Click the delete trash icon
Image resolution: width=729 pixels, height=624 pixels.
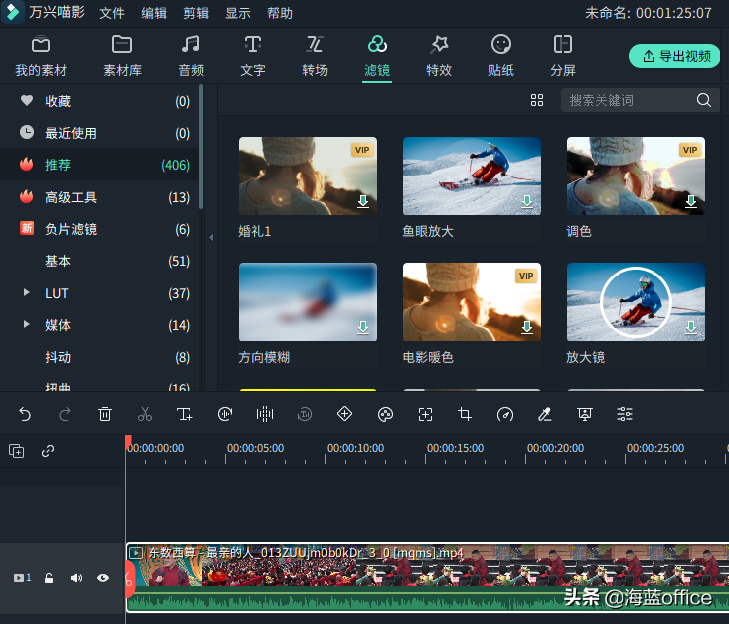(x=105, y=414)
